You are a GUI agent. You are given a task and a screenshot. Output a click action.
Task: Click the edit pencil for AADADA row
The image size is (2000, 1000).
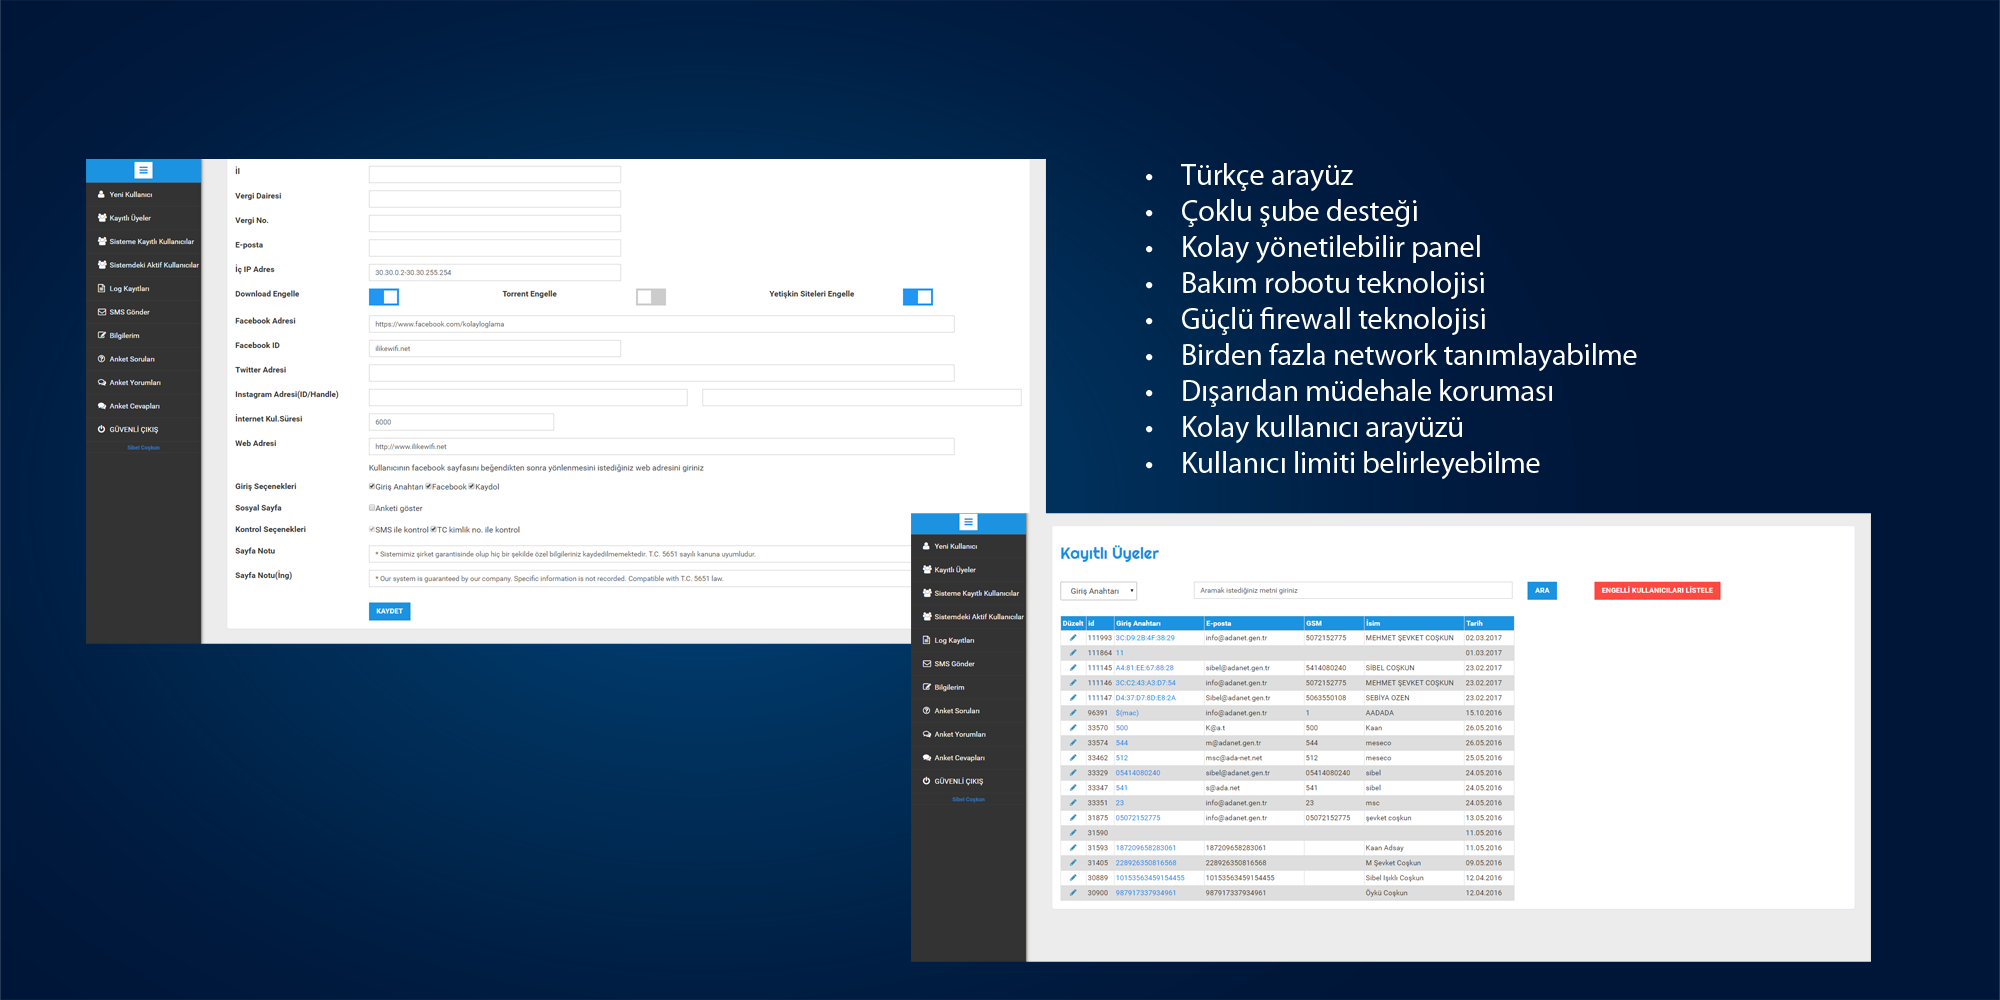pyautogui.click(x=1073, y=713)
